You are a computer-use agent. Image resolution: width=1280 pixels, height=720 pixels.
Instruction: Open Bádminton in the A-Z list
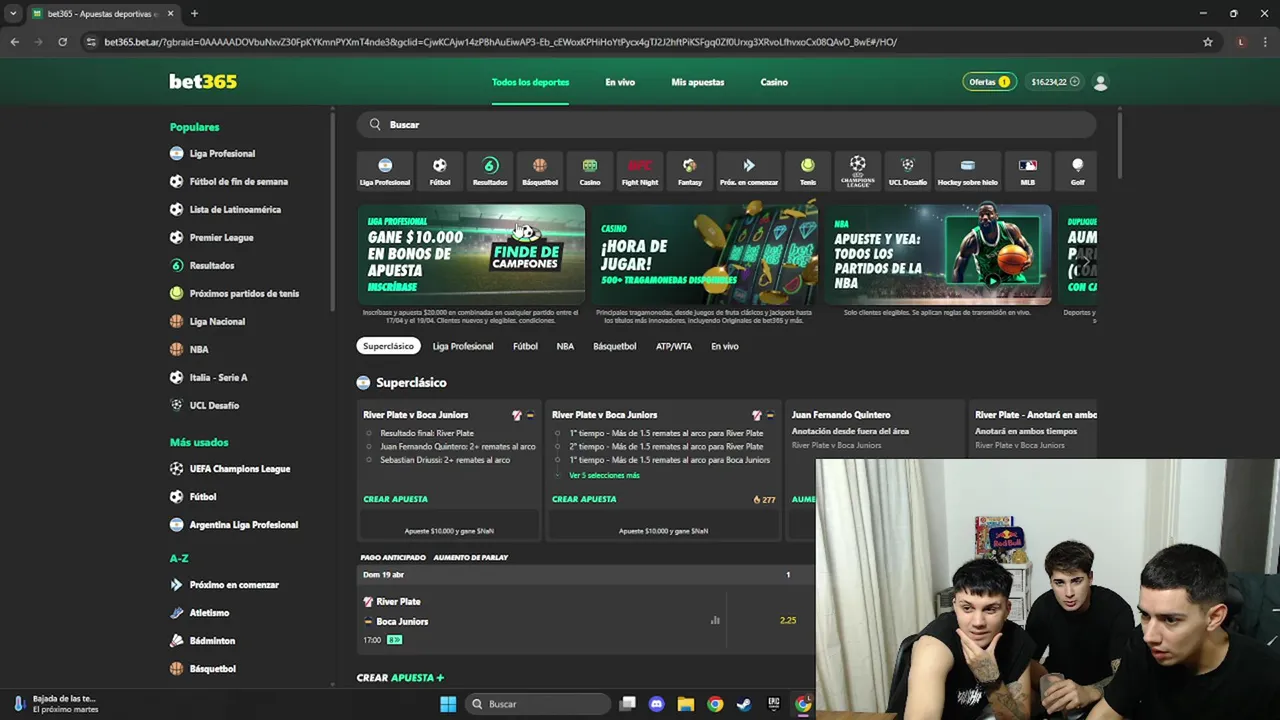pyautogui.click(x=212, y=640)
